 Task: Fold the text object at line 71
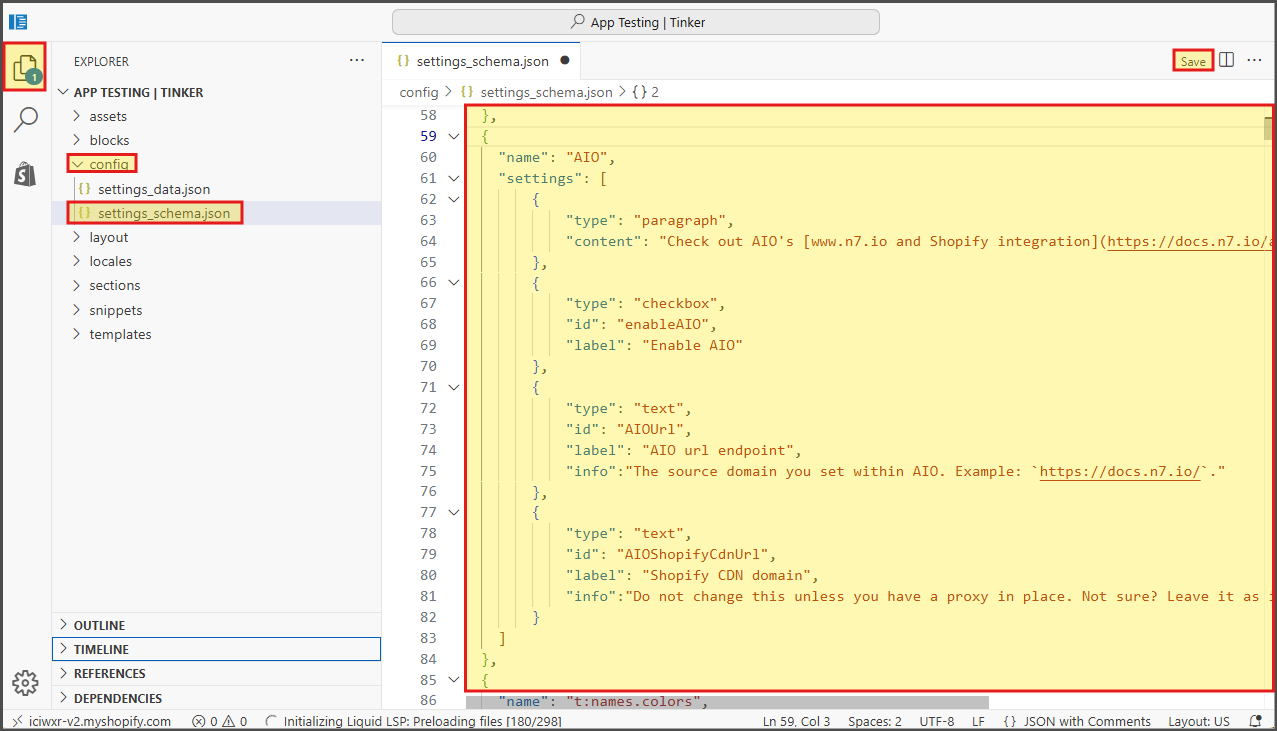click(x=454, y=387)
